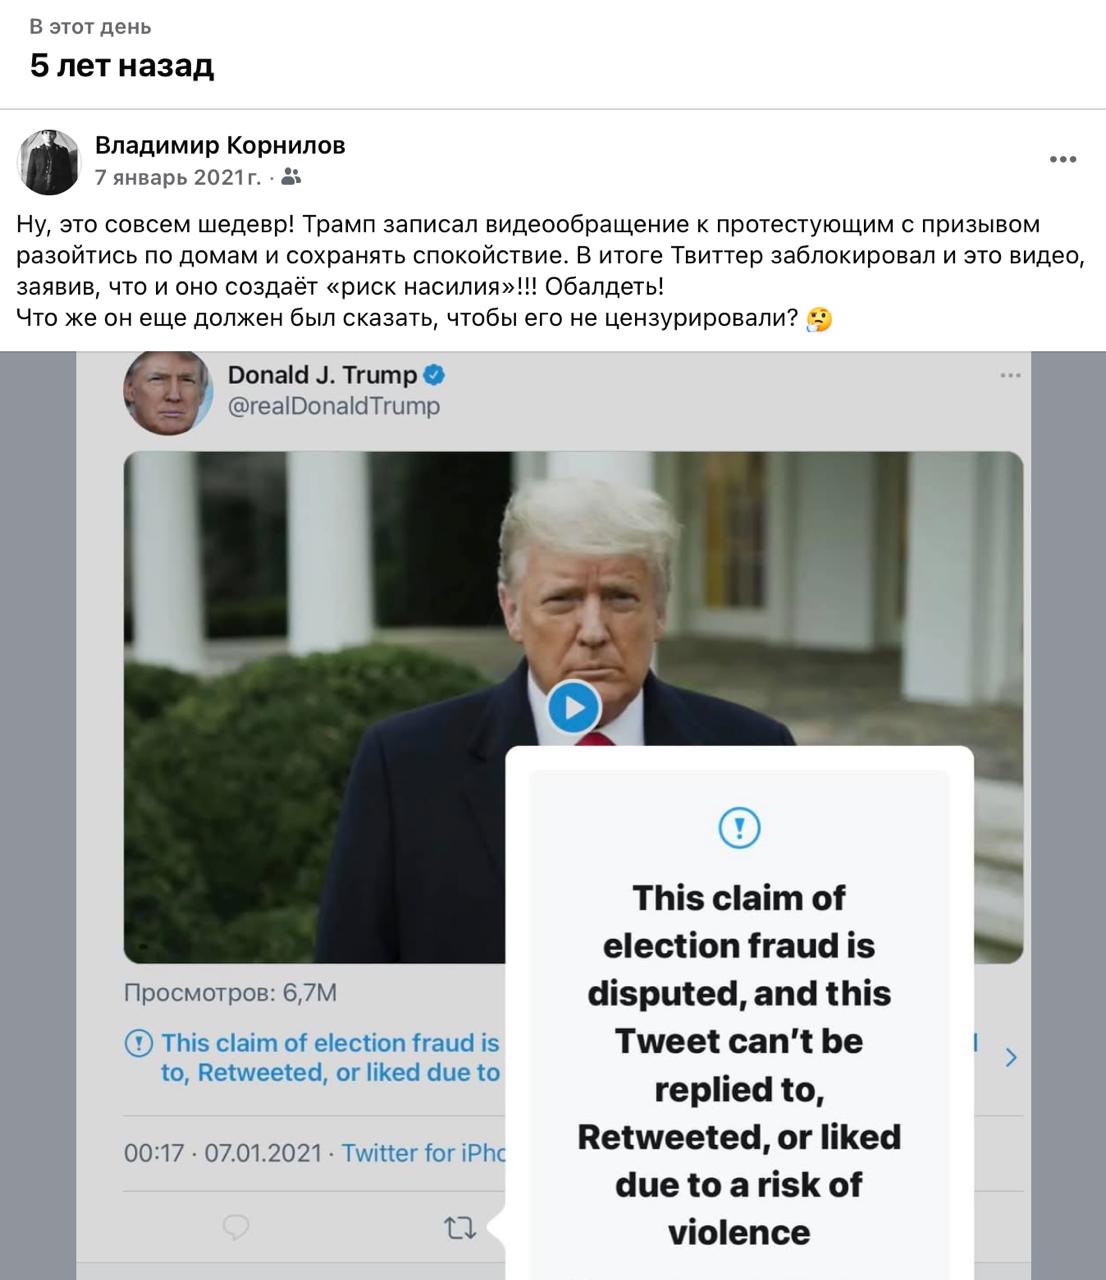Open the @realDonaldTrump handle

334,406
